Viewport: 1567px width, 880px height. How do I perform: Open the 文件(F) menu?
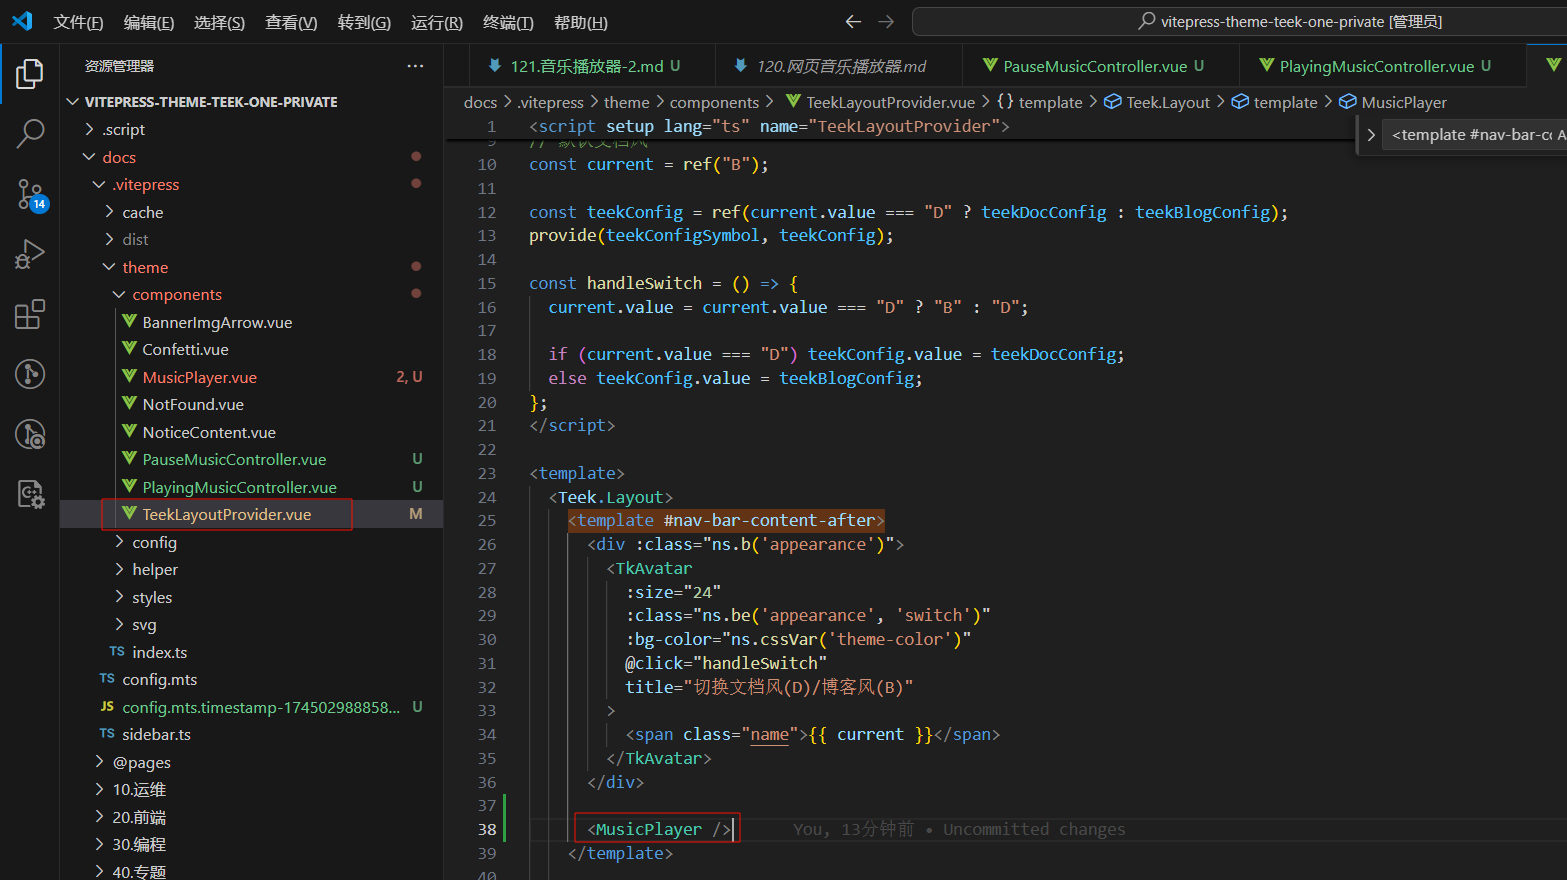[78, 22]
